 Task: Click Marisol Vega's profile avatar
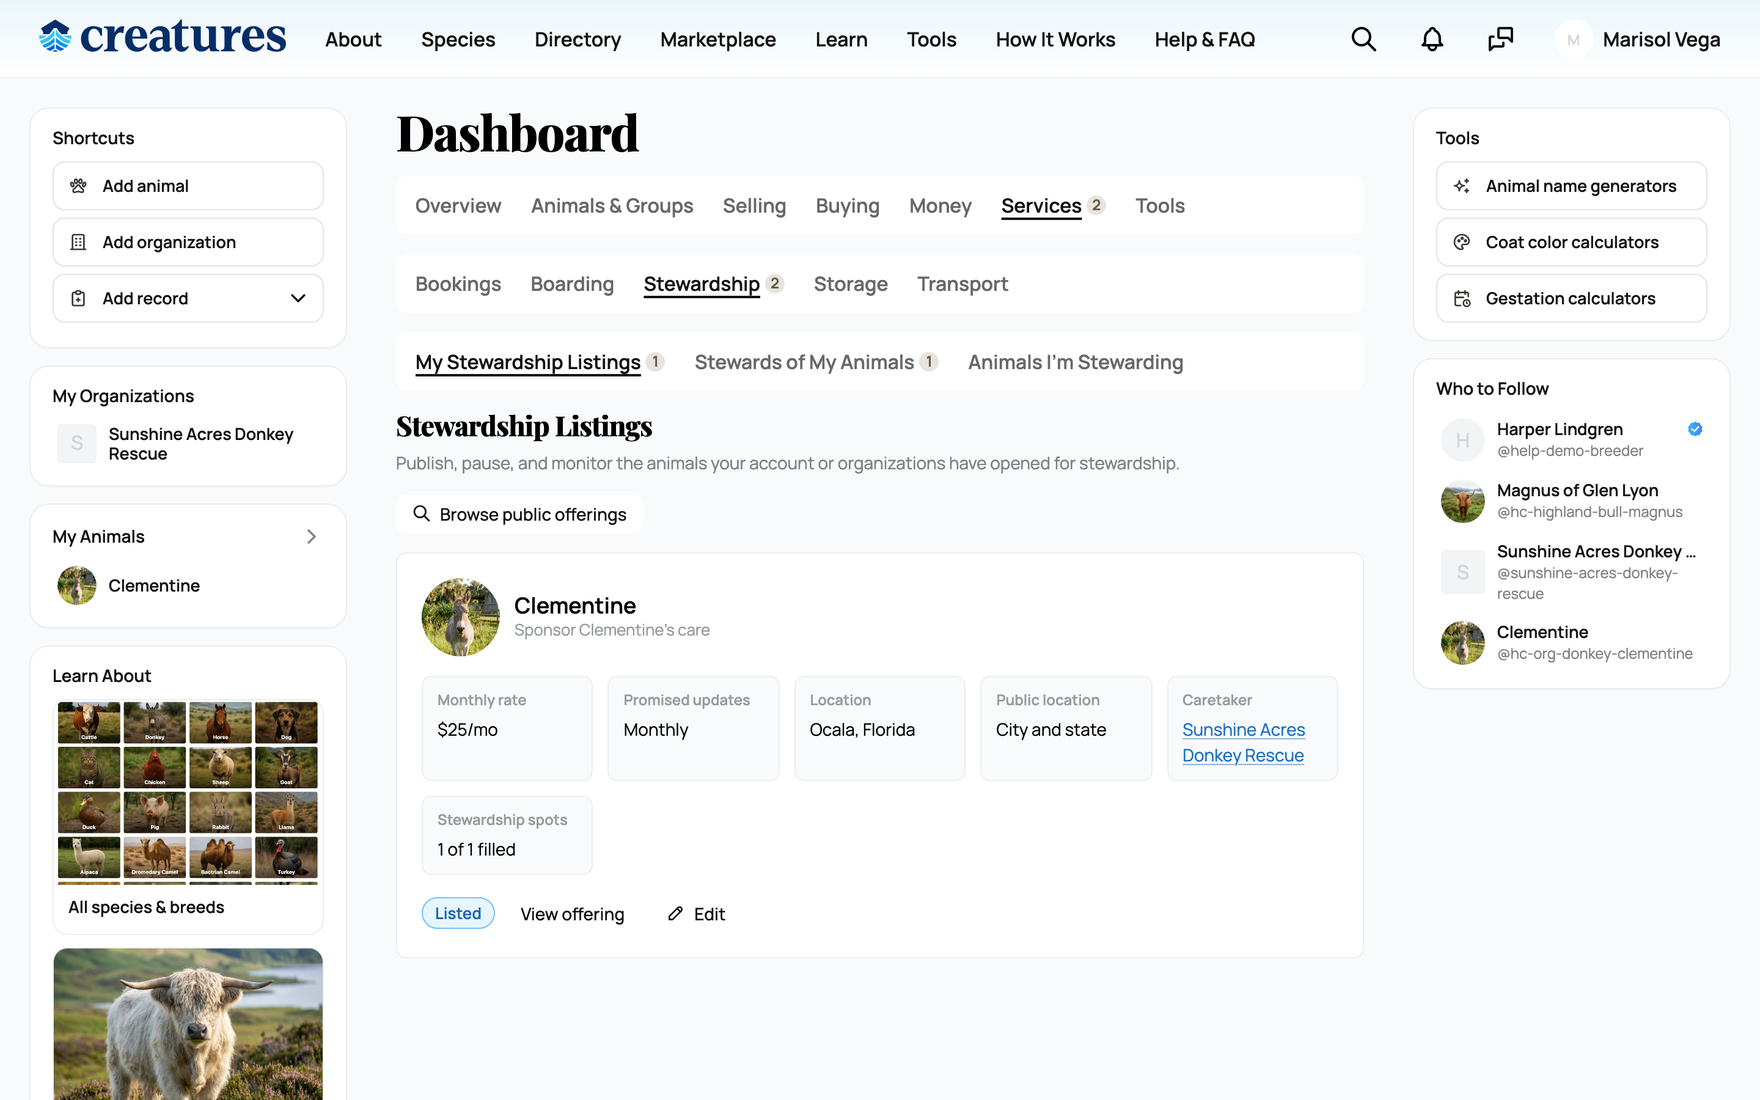[1573, 39]
